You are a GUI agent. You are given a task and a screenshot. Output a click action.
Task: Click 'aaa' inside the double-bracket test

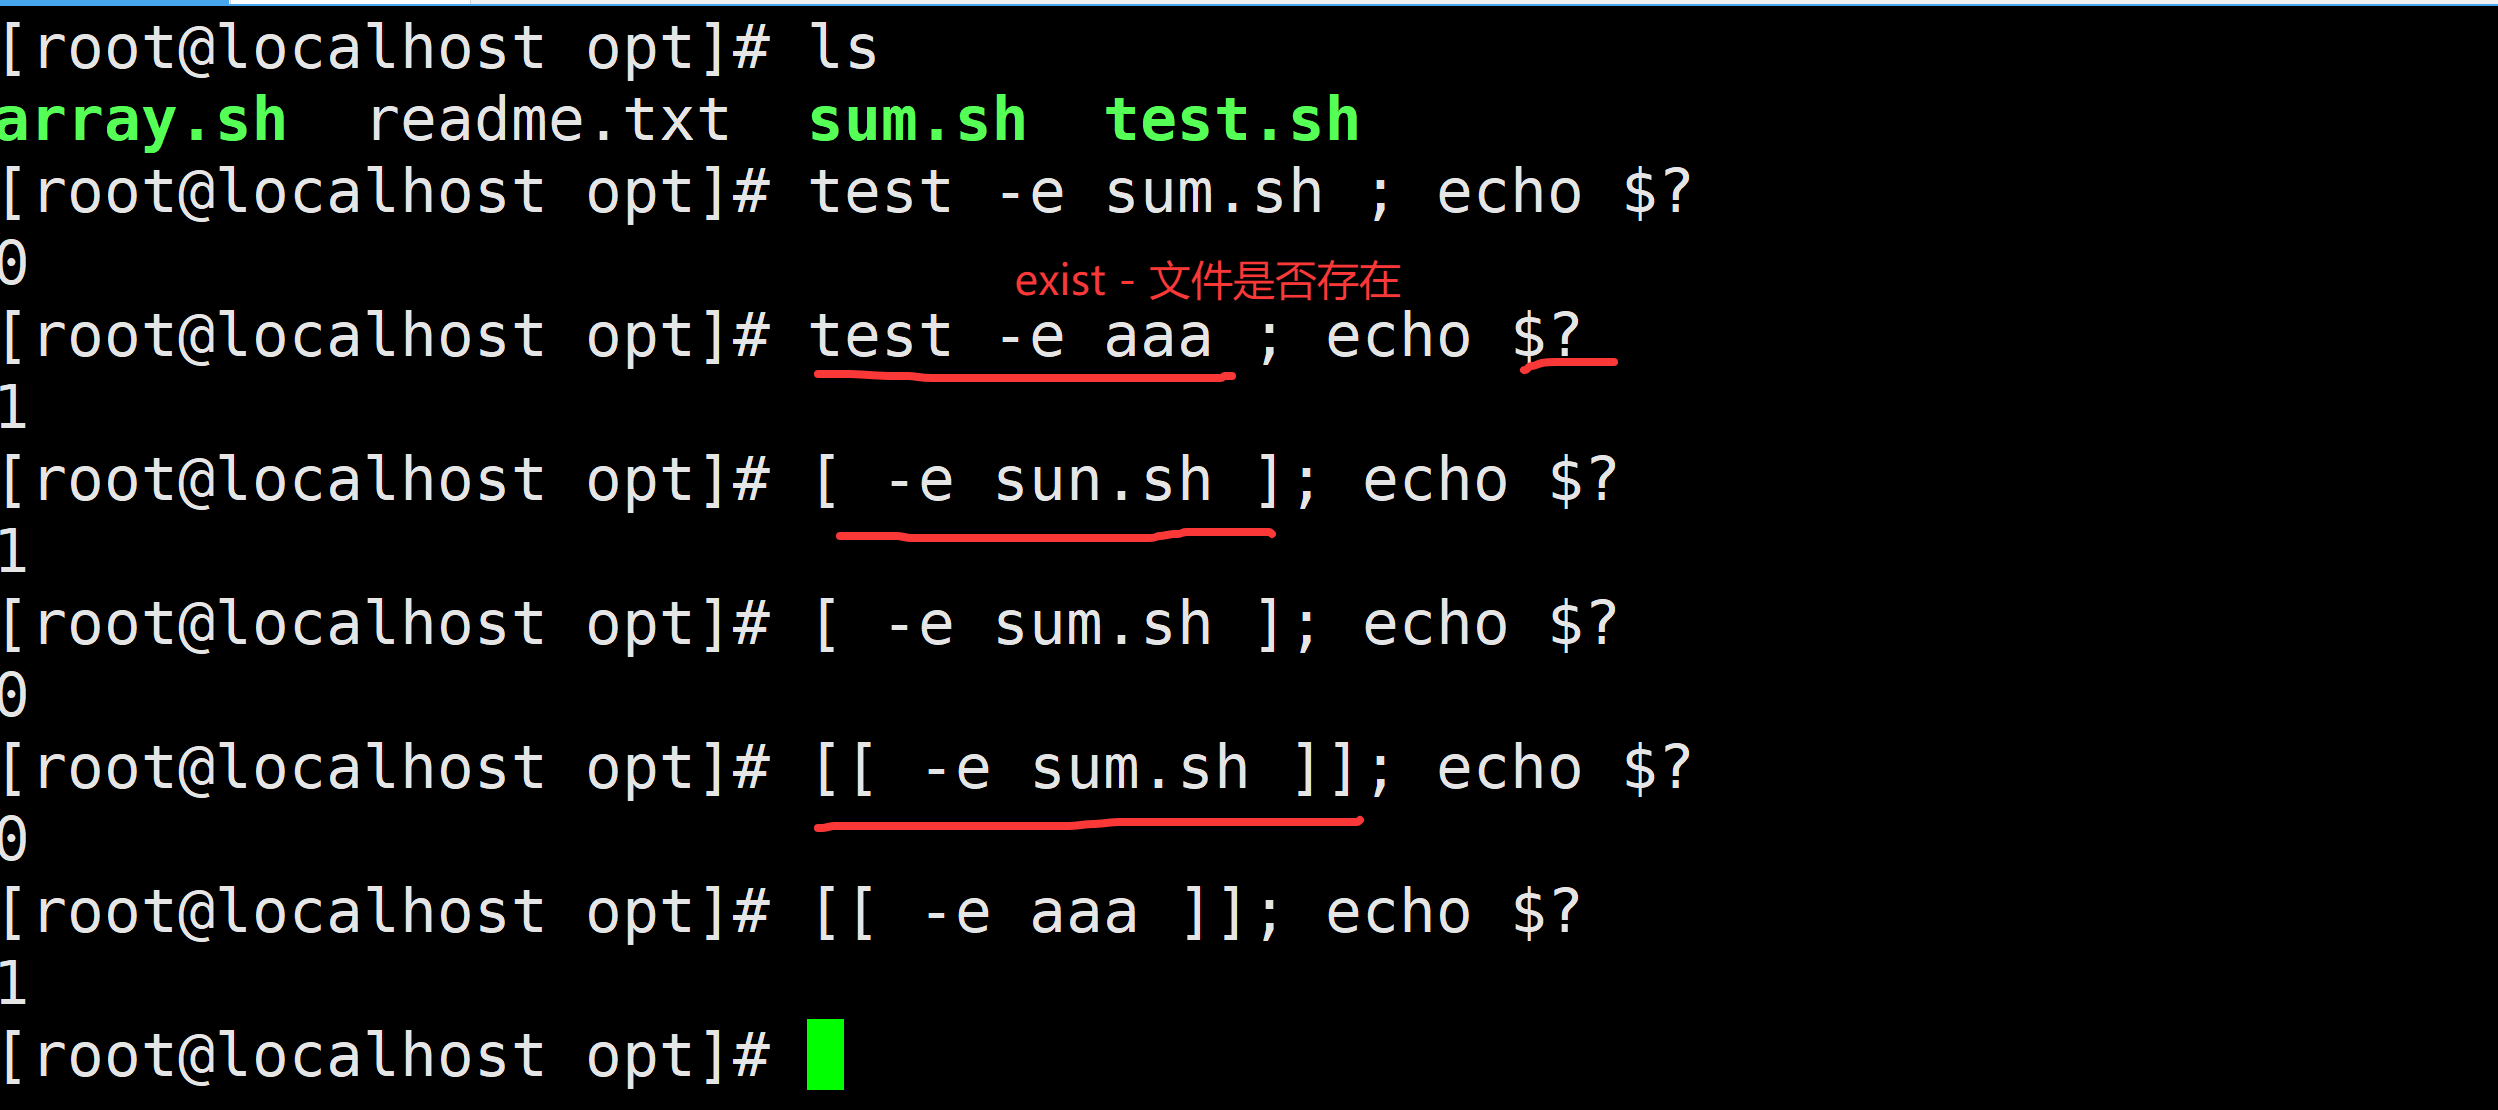(x=1084, y=913)
